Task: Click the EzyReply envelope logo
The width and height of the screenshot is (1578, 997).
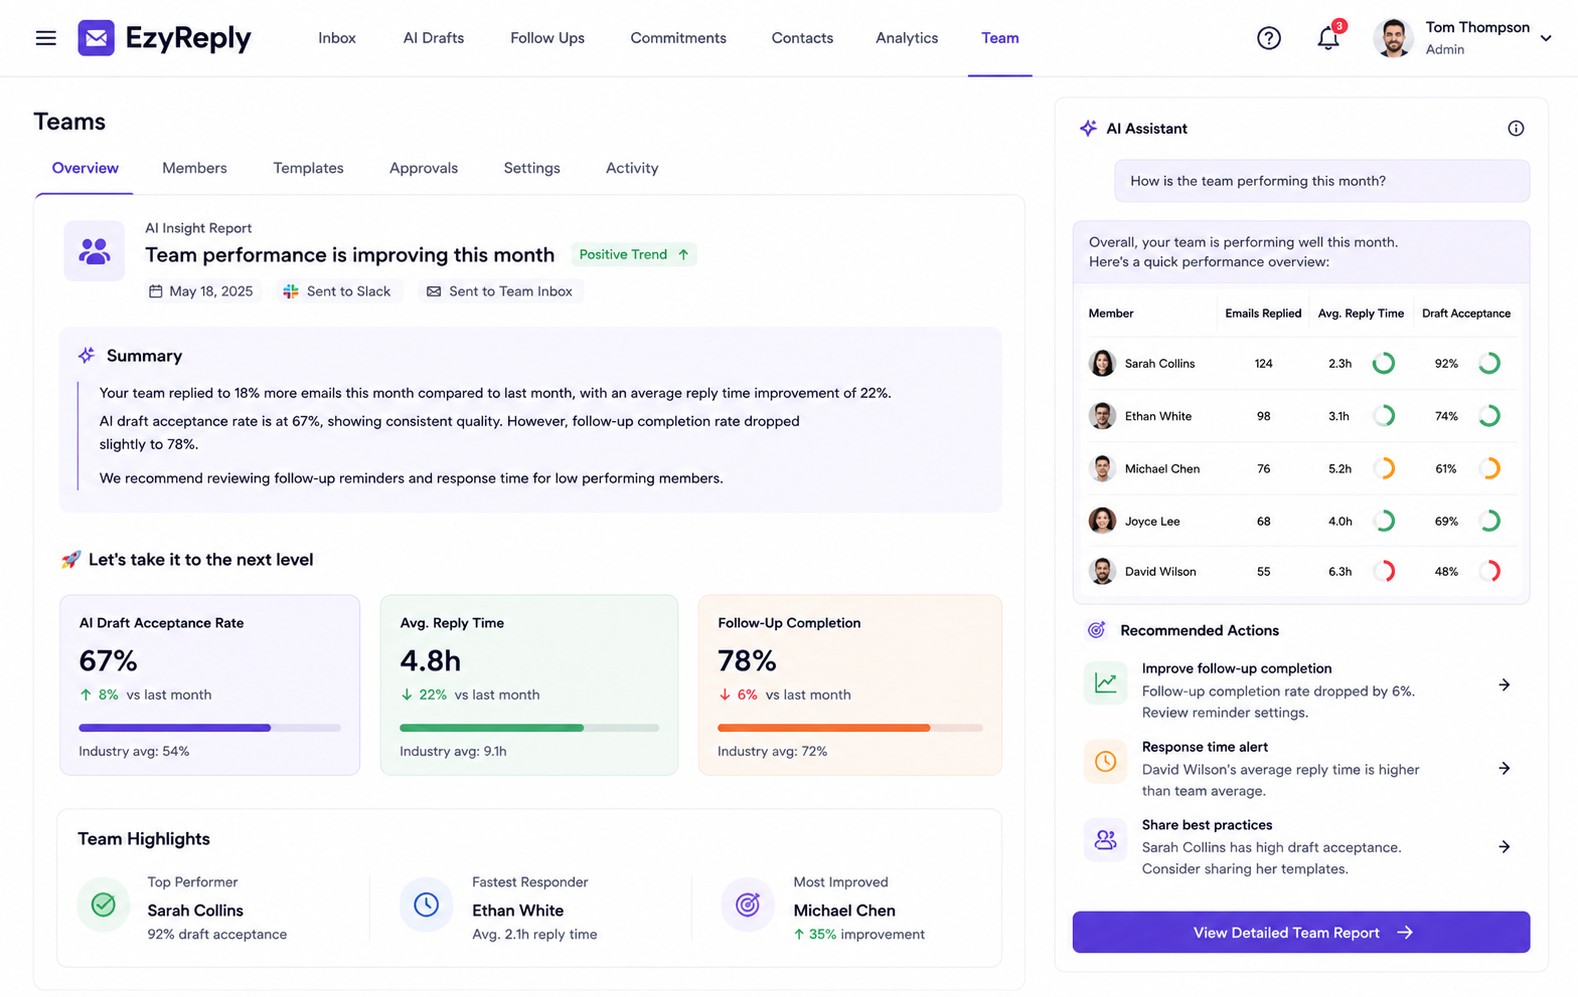Action: tap(96, 38)
